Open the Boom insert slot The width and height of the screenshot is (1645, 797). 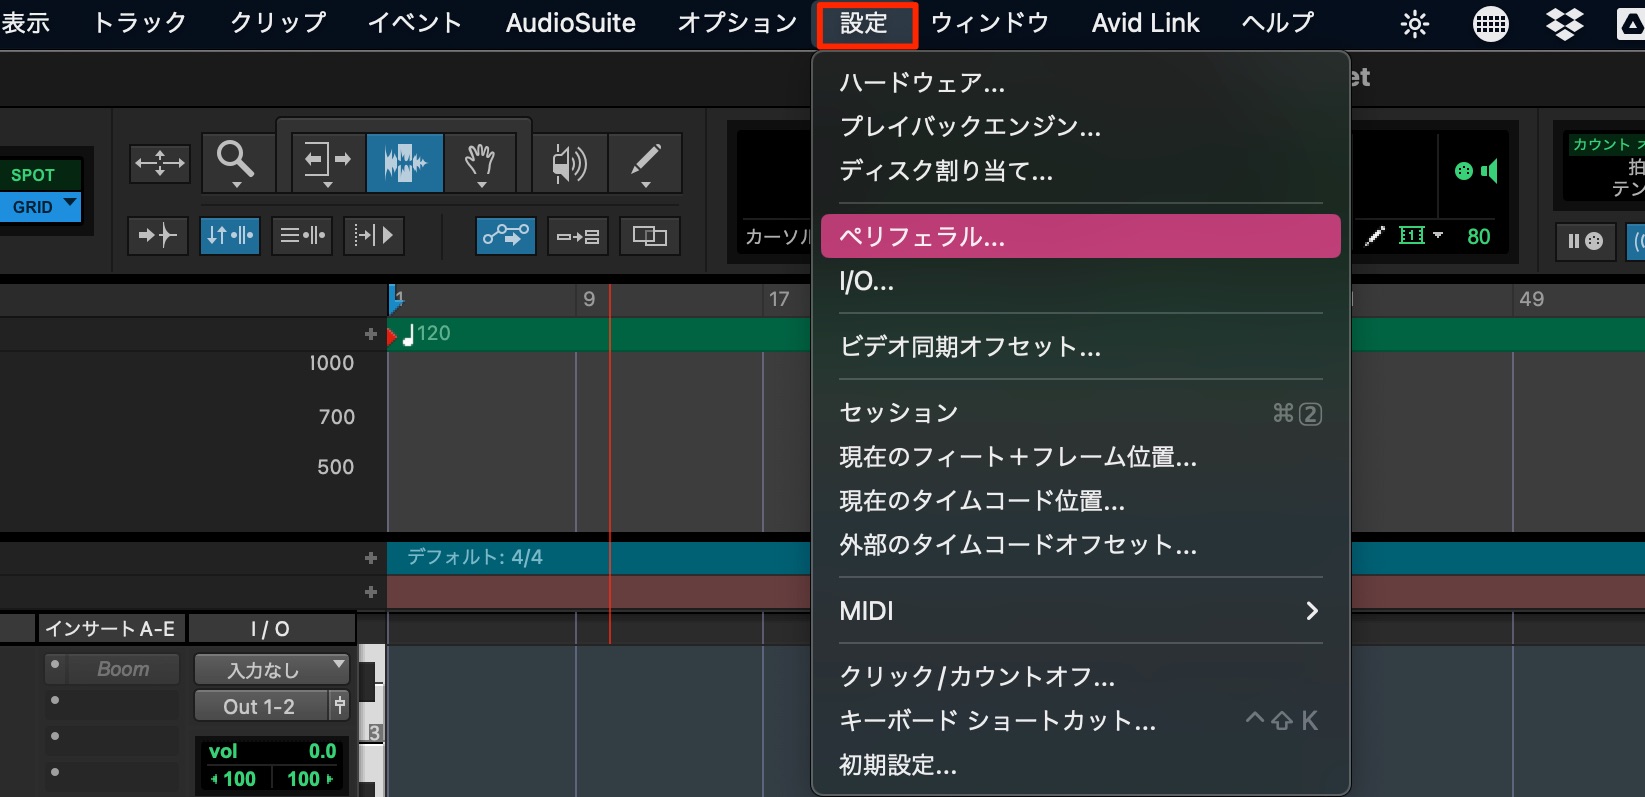(123, 669)
